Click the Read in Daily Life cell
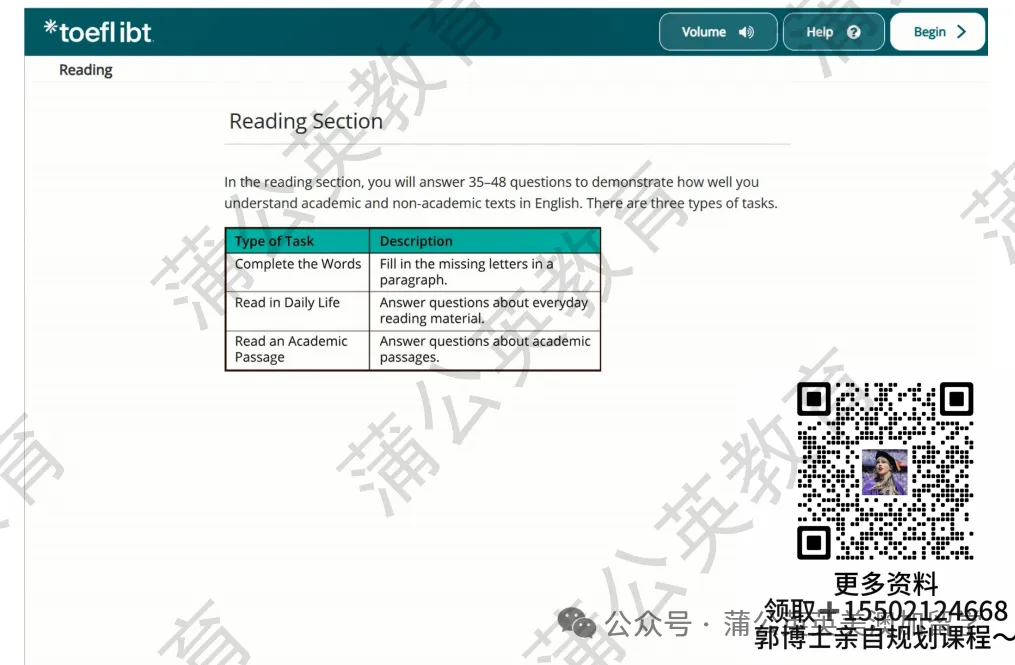 tap(297, 311)
